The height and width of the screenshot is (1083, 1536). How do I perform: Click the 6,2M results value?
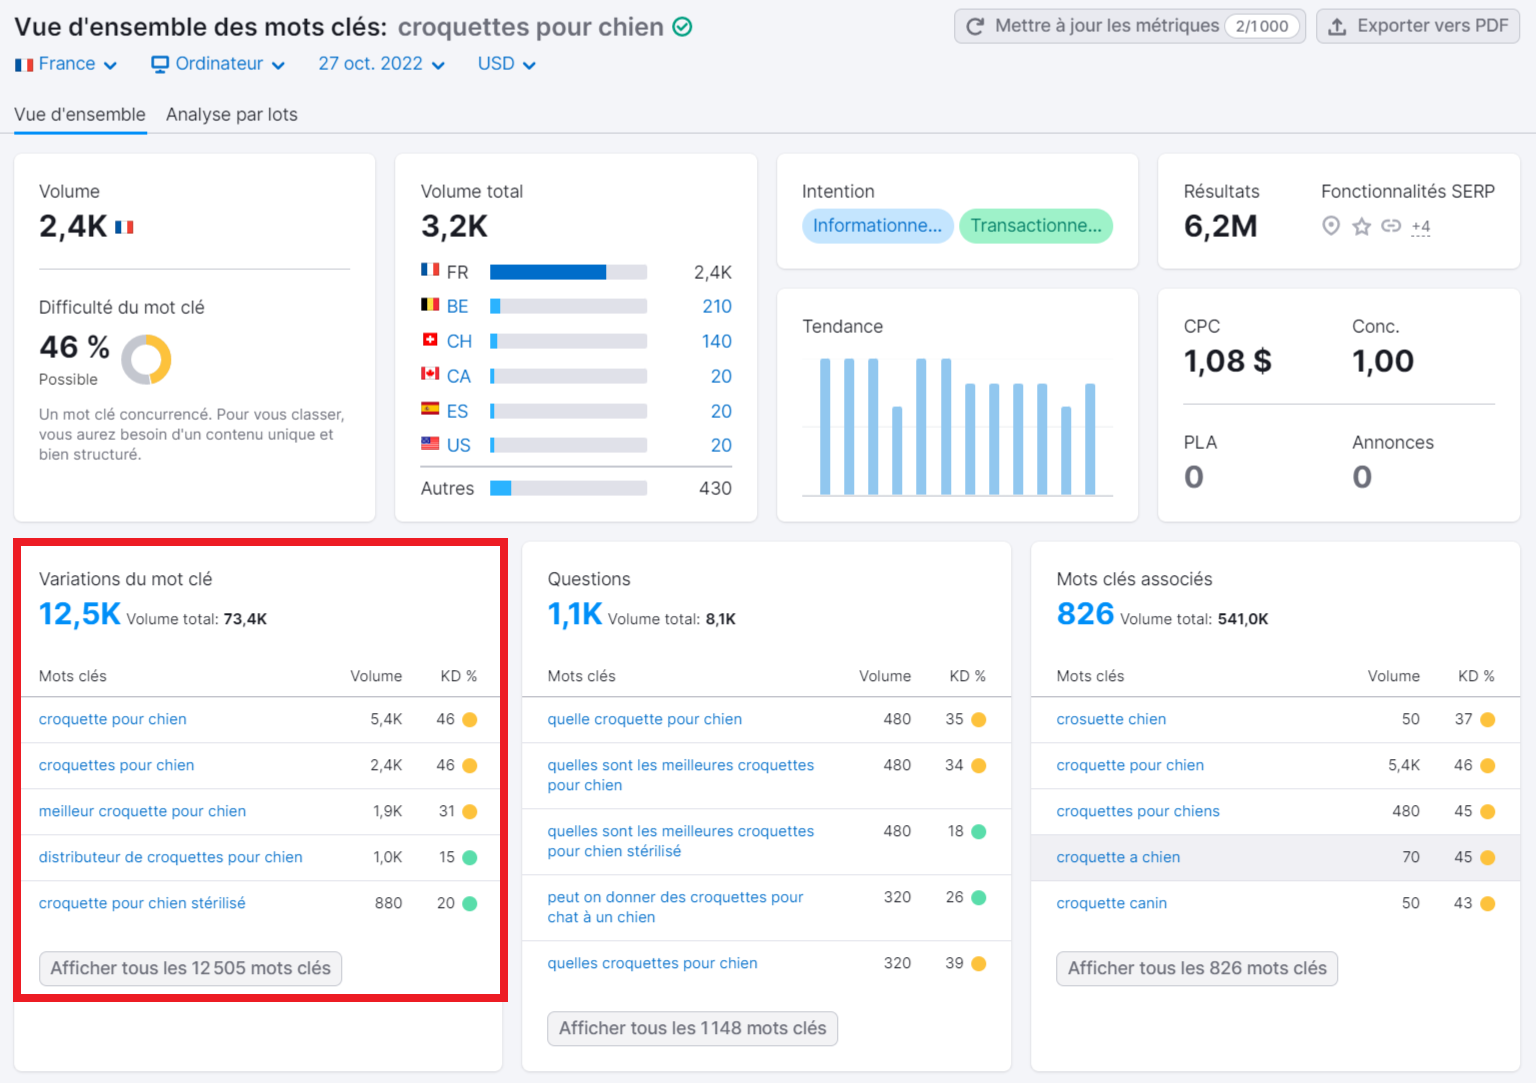pos(1220,227)
